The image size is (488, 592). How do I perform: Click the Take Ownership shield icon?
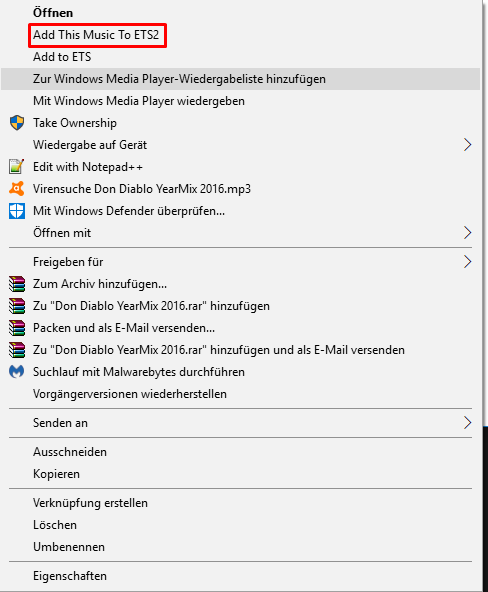pyautogui.click(x=17, y=123)
